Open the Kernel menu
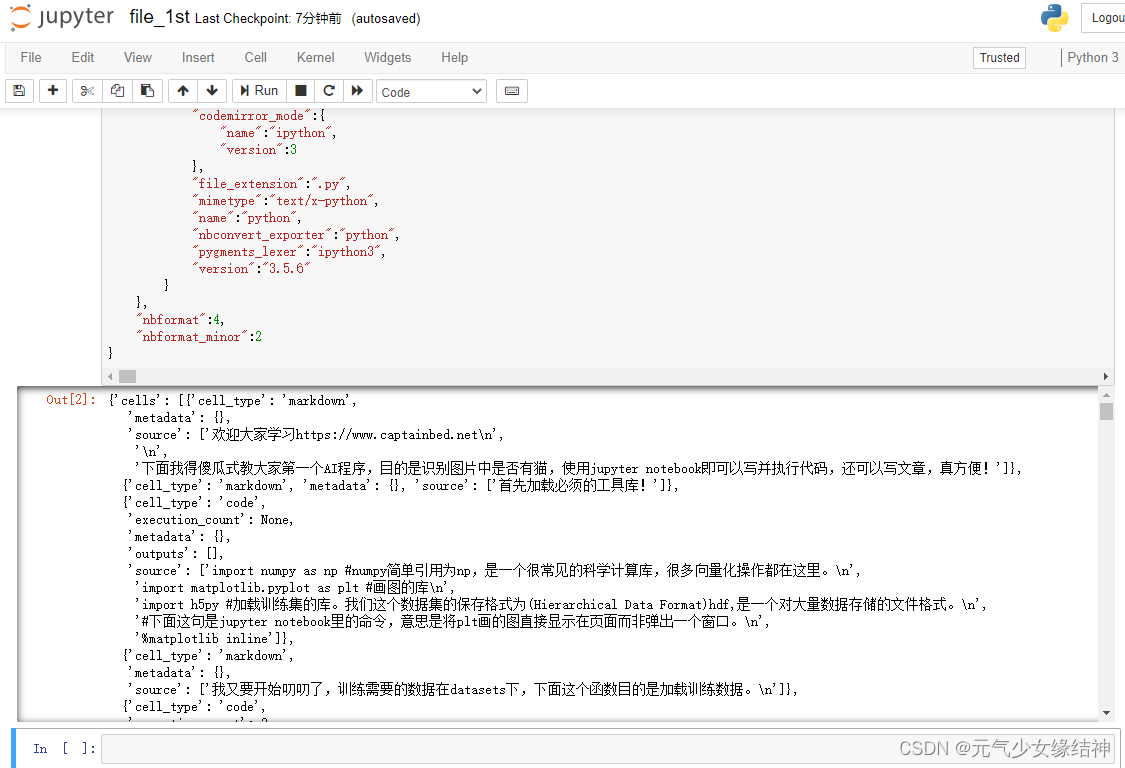This screenshot has height=768, width=1125. [316, 57]
